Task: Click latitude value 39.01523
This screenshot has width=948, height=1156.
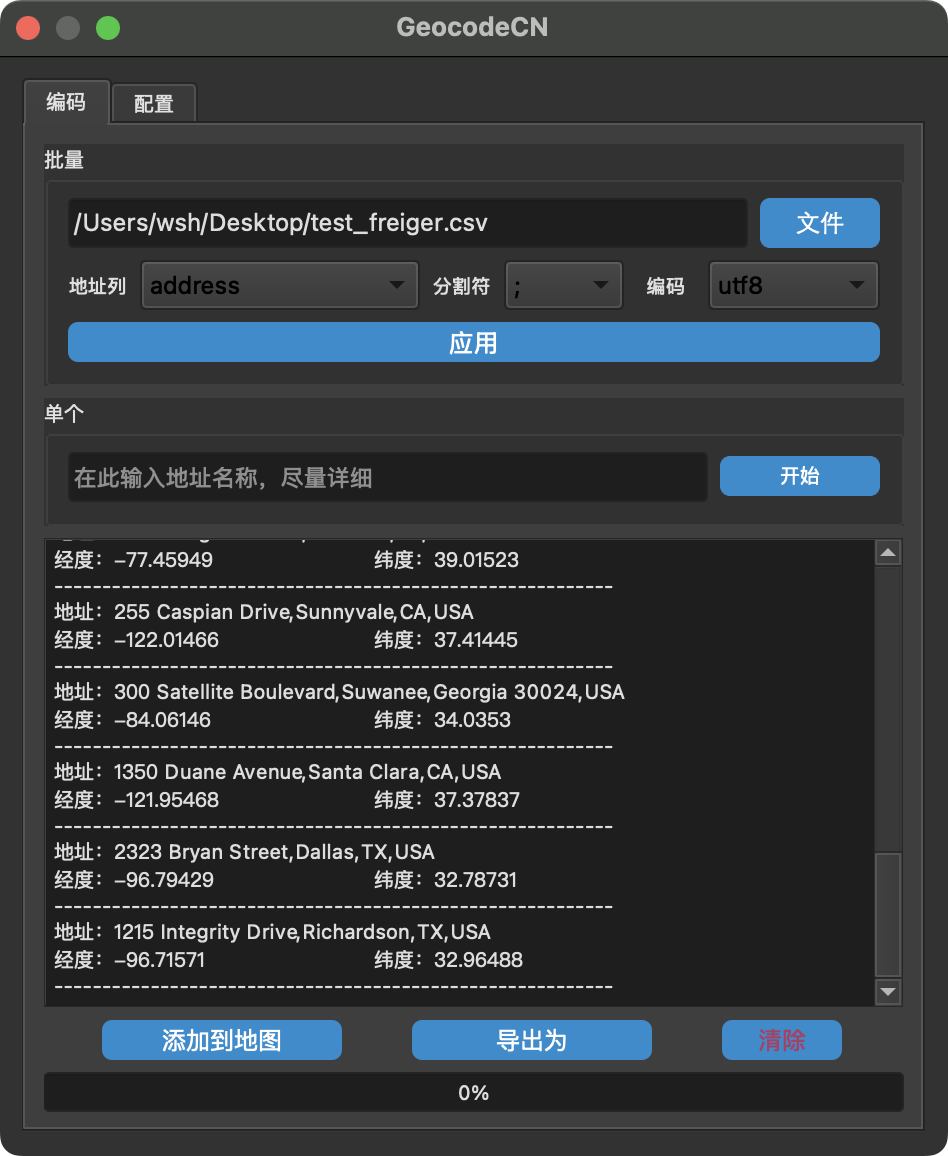Action: click(x=476, y=560)
